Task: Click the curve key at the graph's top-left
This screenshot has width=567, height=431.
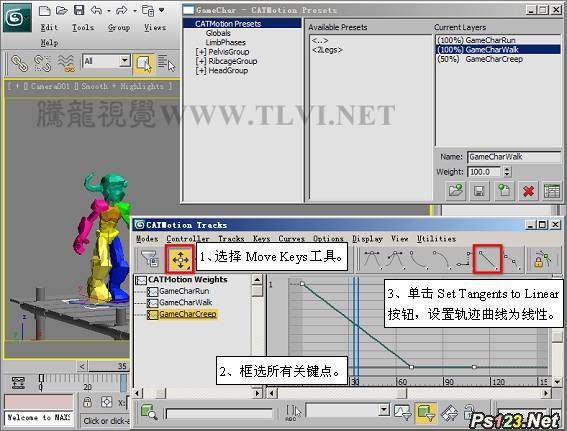Action: [x=302, y=284]
